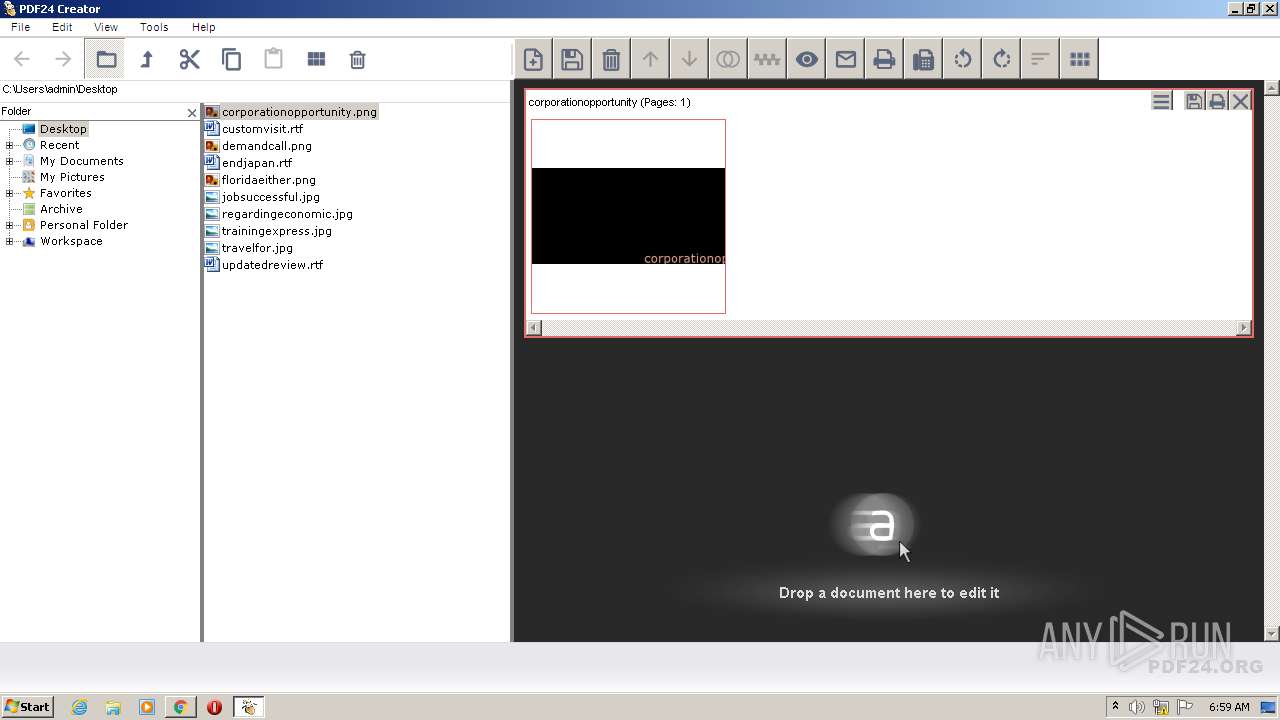
Task: Click the horizontal scrollbar right arrow
Action: coord(1244,327)
